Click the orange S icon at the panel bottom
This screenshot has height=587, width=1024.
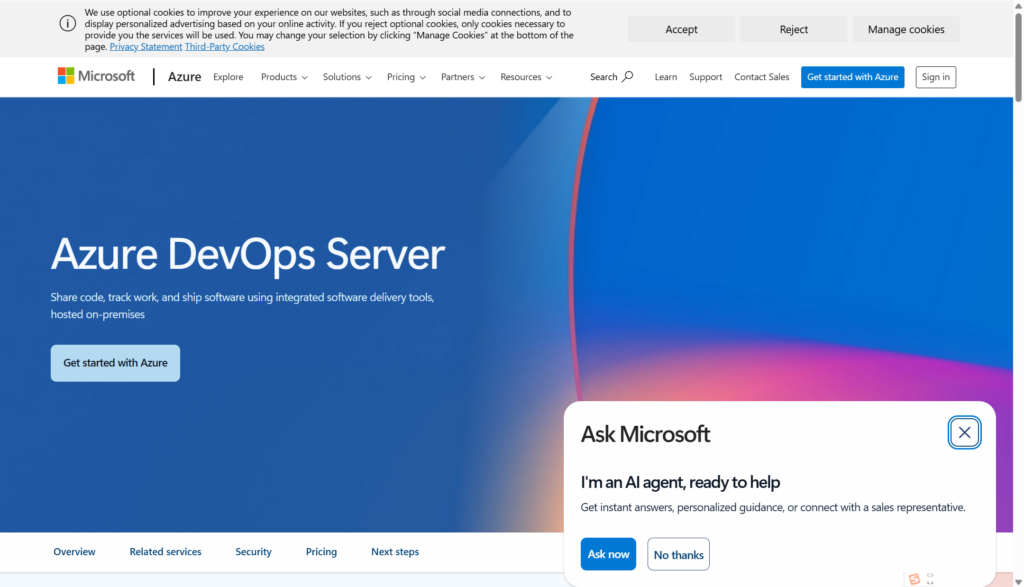[x=914, y=579]
